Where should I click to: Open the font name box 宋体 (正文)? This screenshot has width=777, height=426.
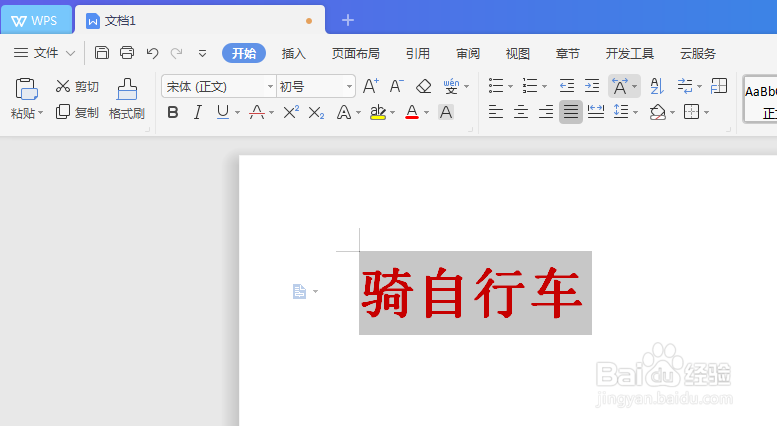219,87
